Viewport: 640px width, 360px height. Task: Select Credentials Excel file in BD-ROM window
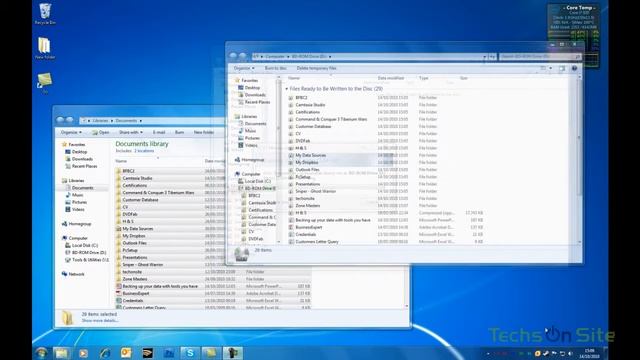tap(386, 235)
